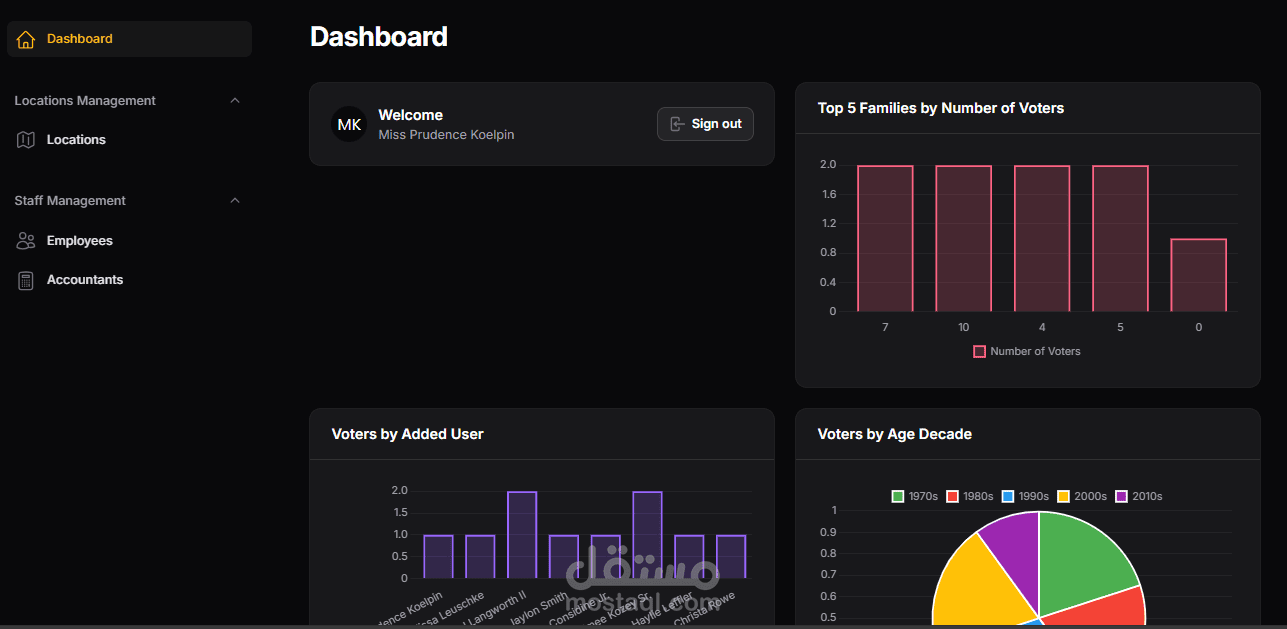Toggle the Number of Voters legend entry
1287x629 pixels.
point(1026,351)
